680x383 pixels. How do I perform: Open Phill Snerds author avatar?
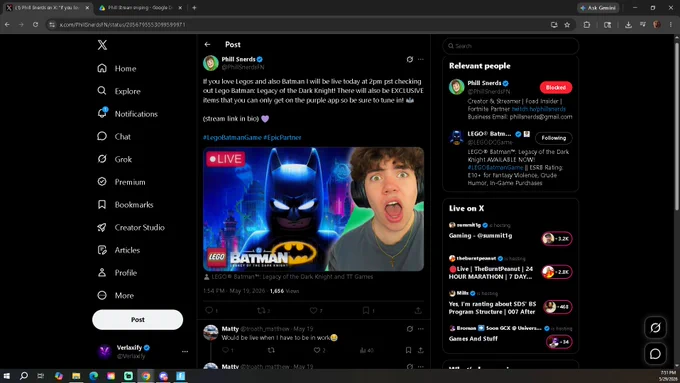click(x=211, y=63)
